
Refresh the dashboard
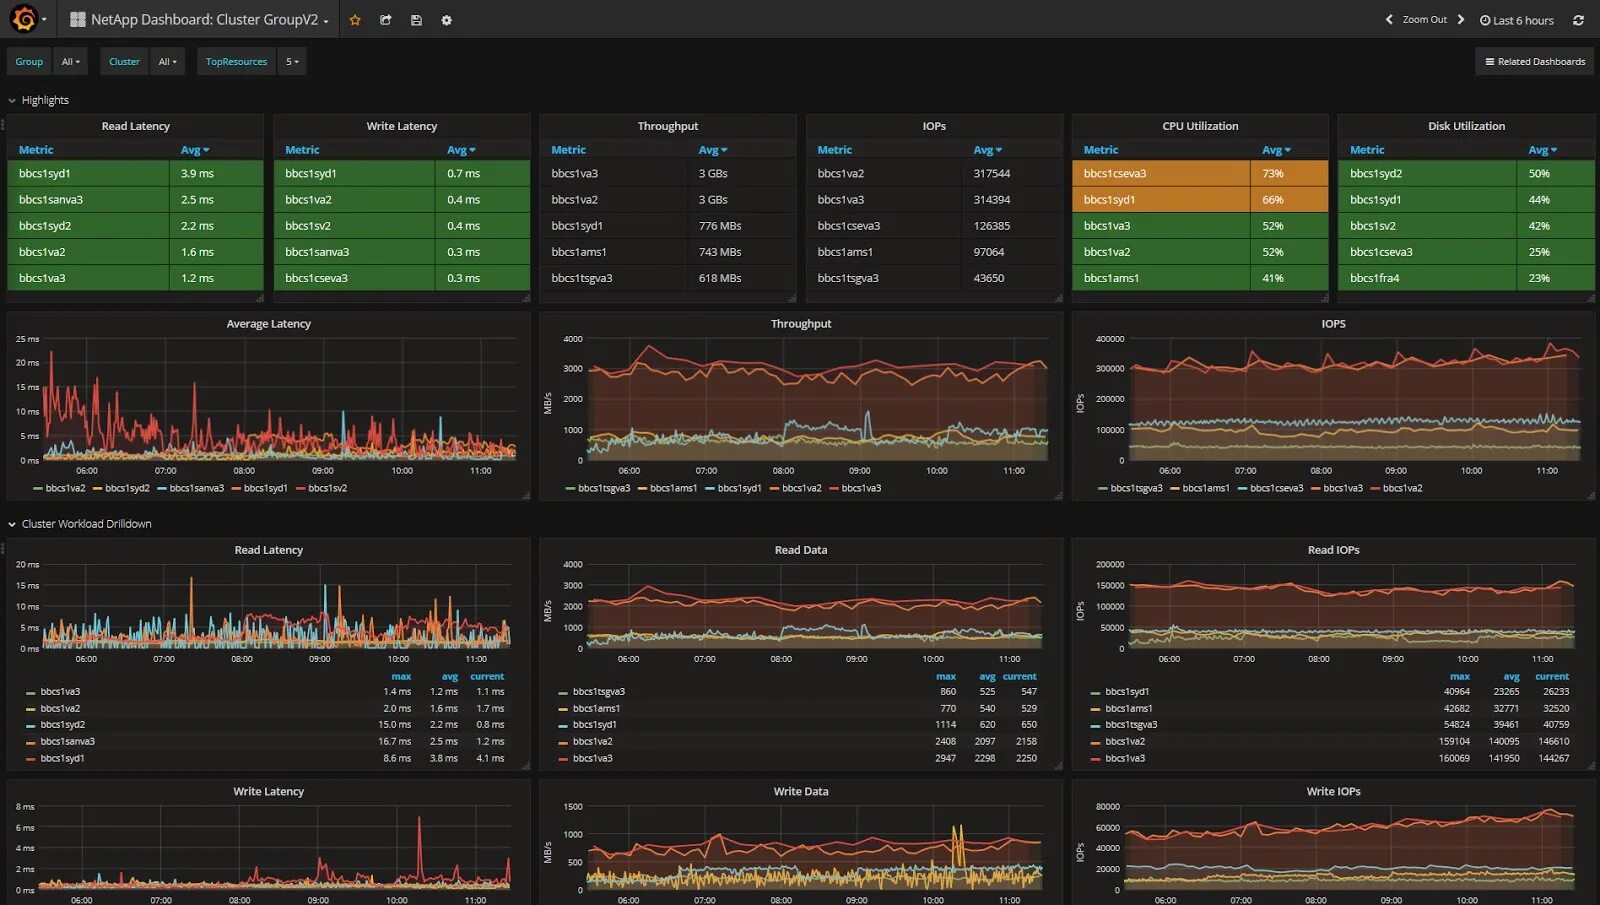point(1579,20)
